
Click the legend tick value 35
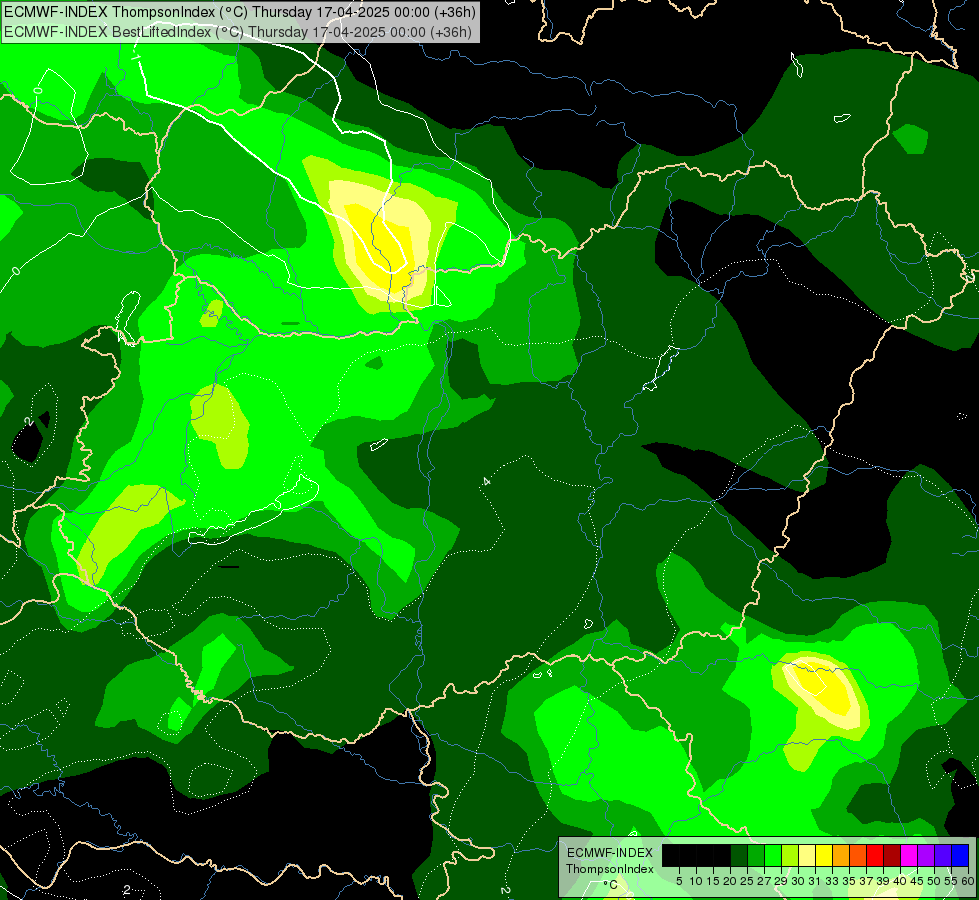(x=850, y=881)
